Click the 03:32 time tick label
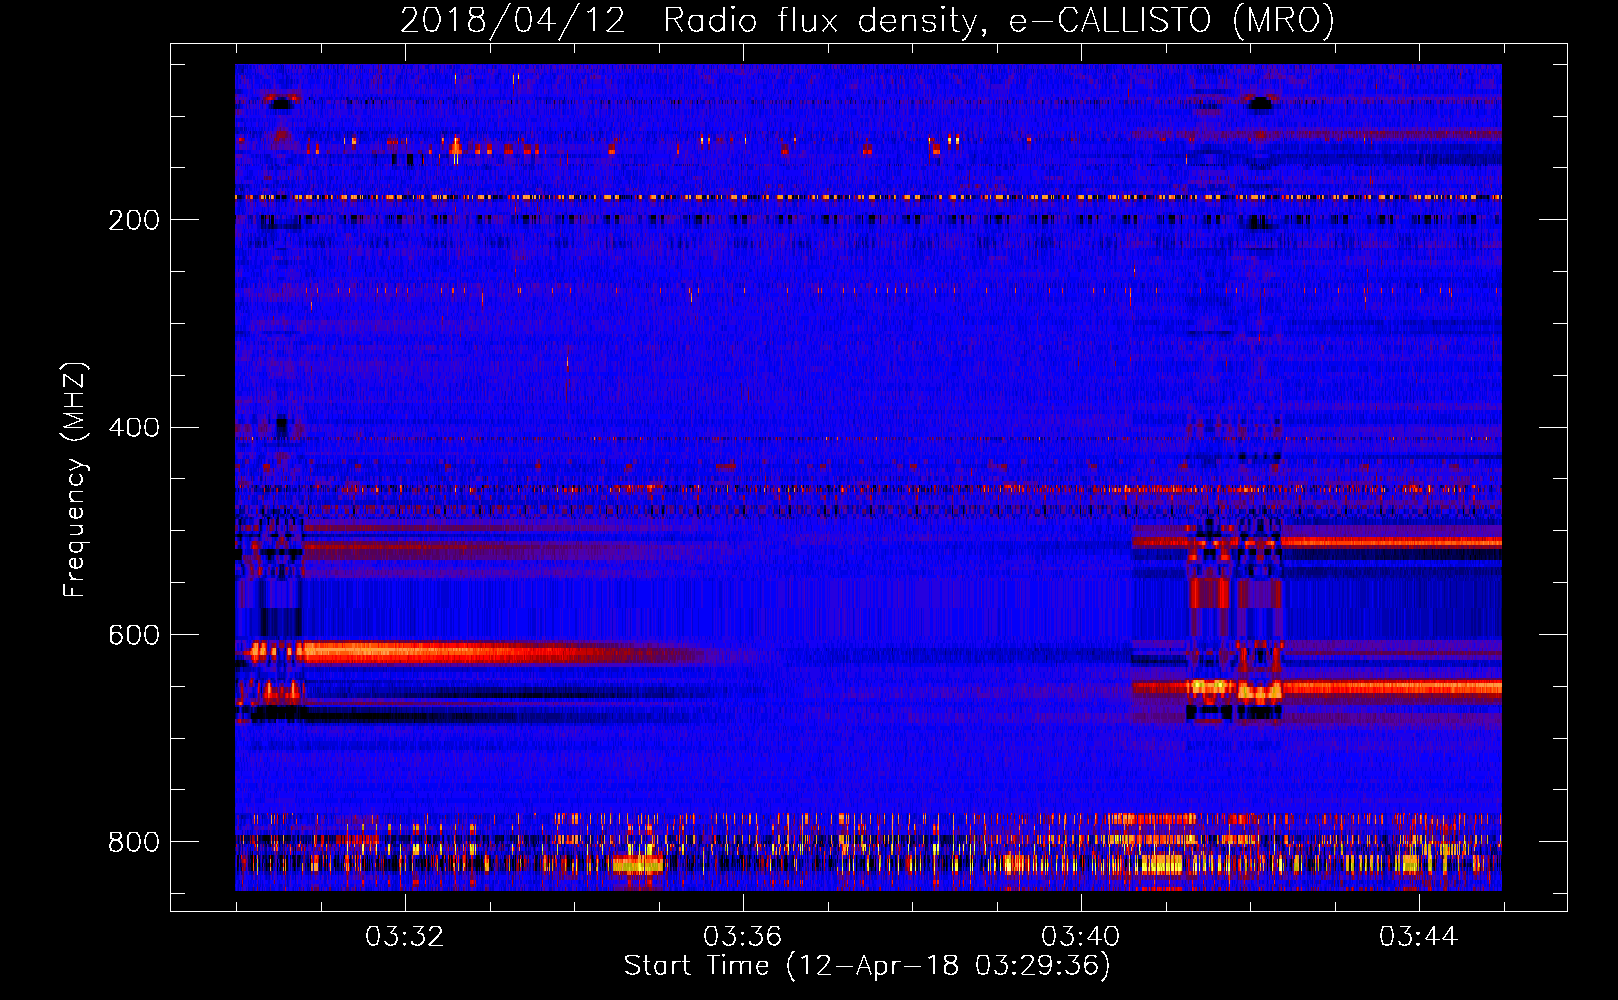1618x1000 pixels. tap(404, 937)
